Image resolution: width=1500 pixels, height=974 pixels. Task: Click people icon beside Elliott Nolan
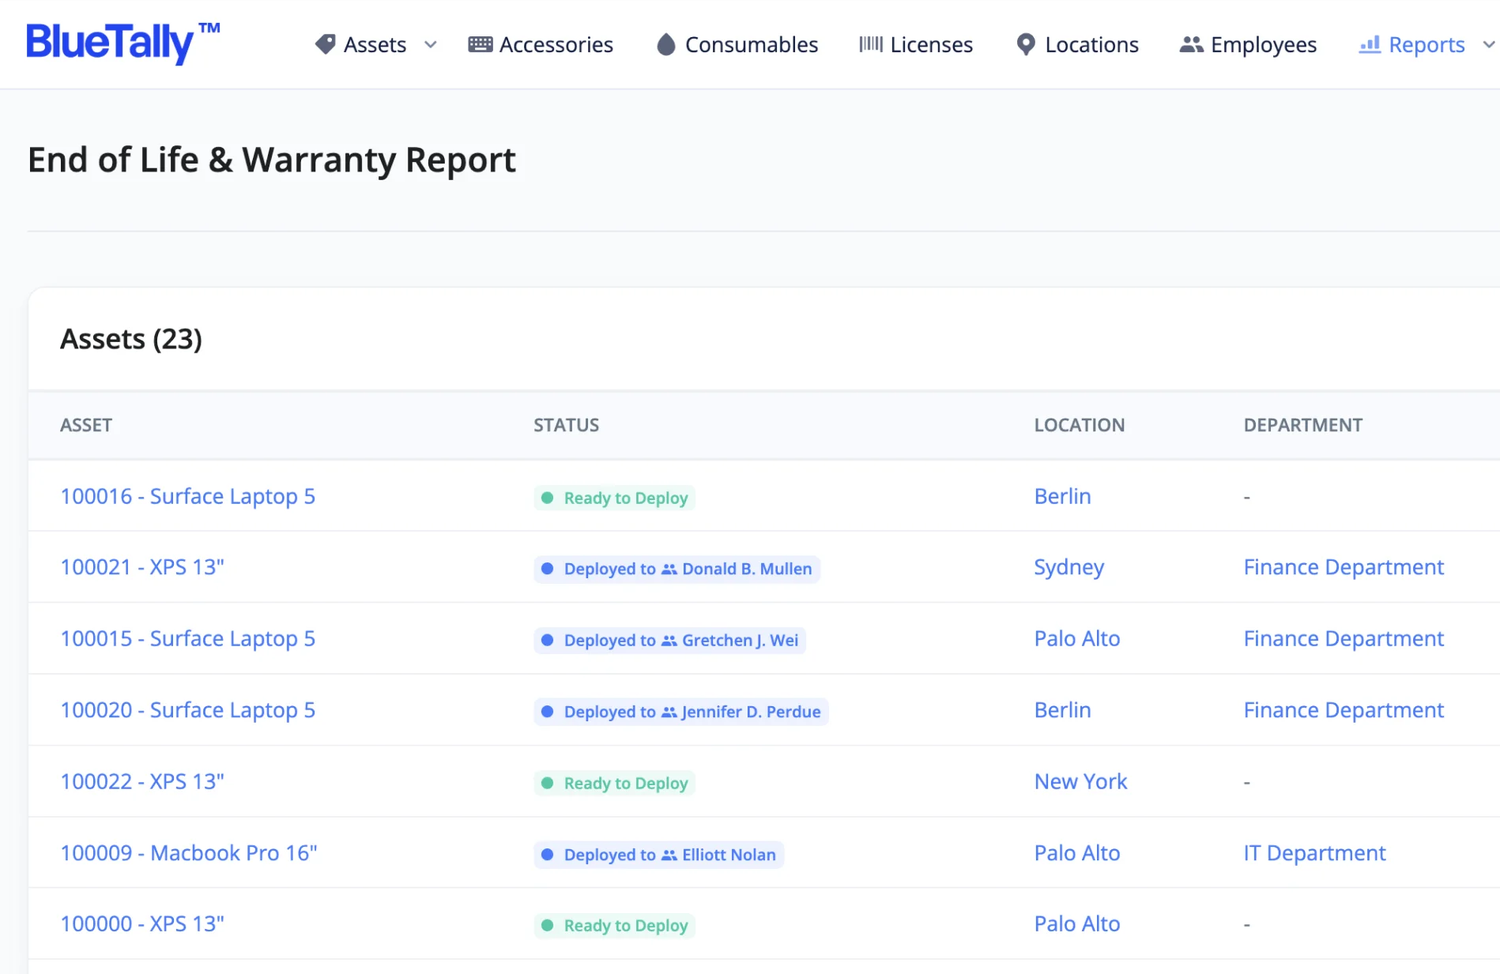[669, 855]
